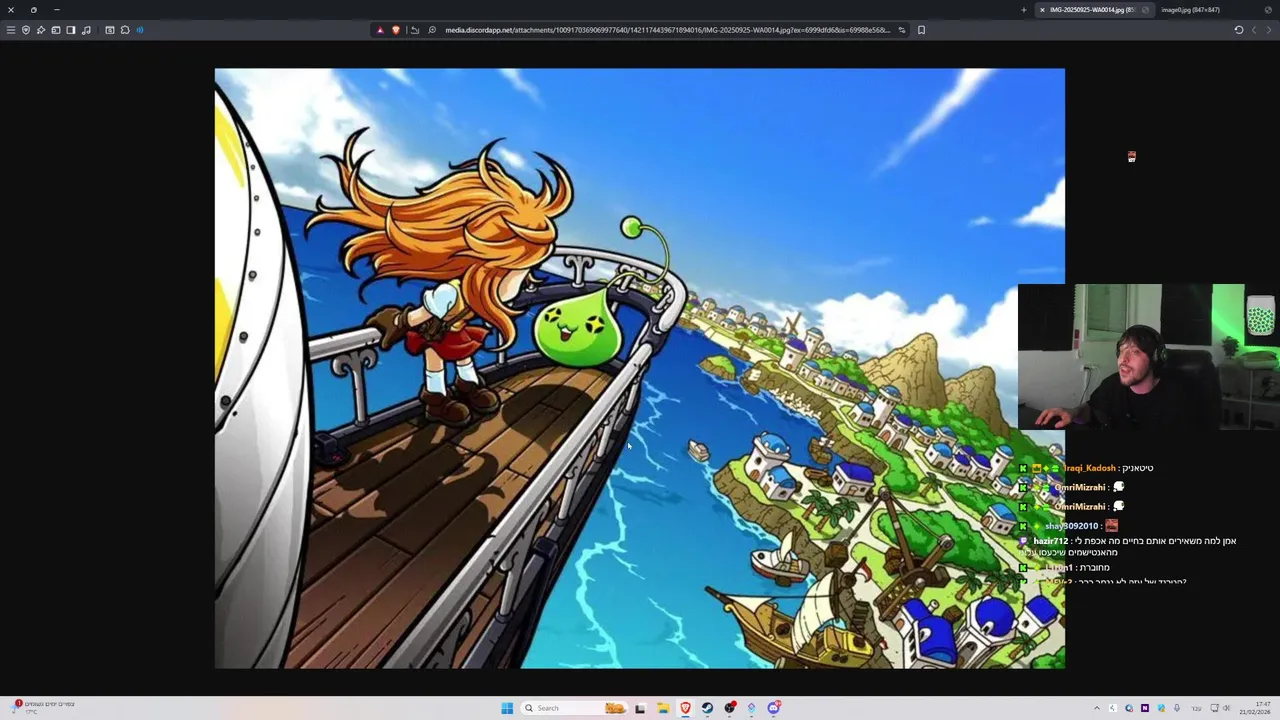Viewport: 1280px width, 720px height.
Task: Open Steam from the taskbar
Action: click(707, 708)
